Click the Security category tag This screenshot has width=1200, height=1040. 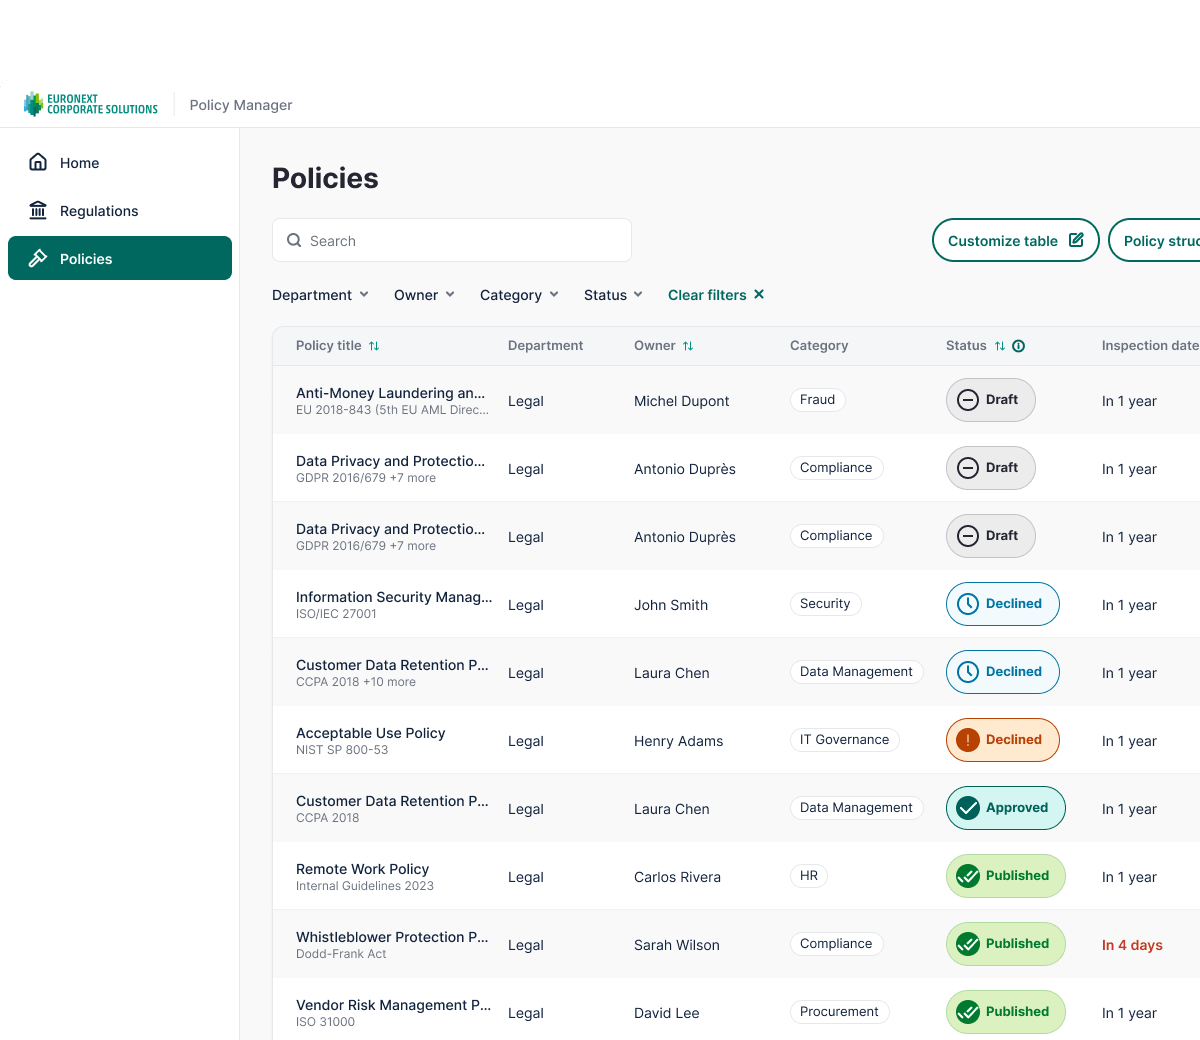click(825, 604)
